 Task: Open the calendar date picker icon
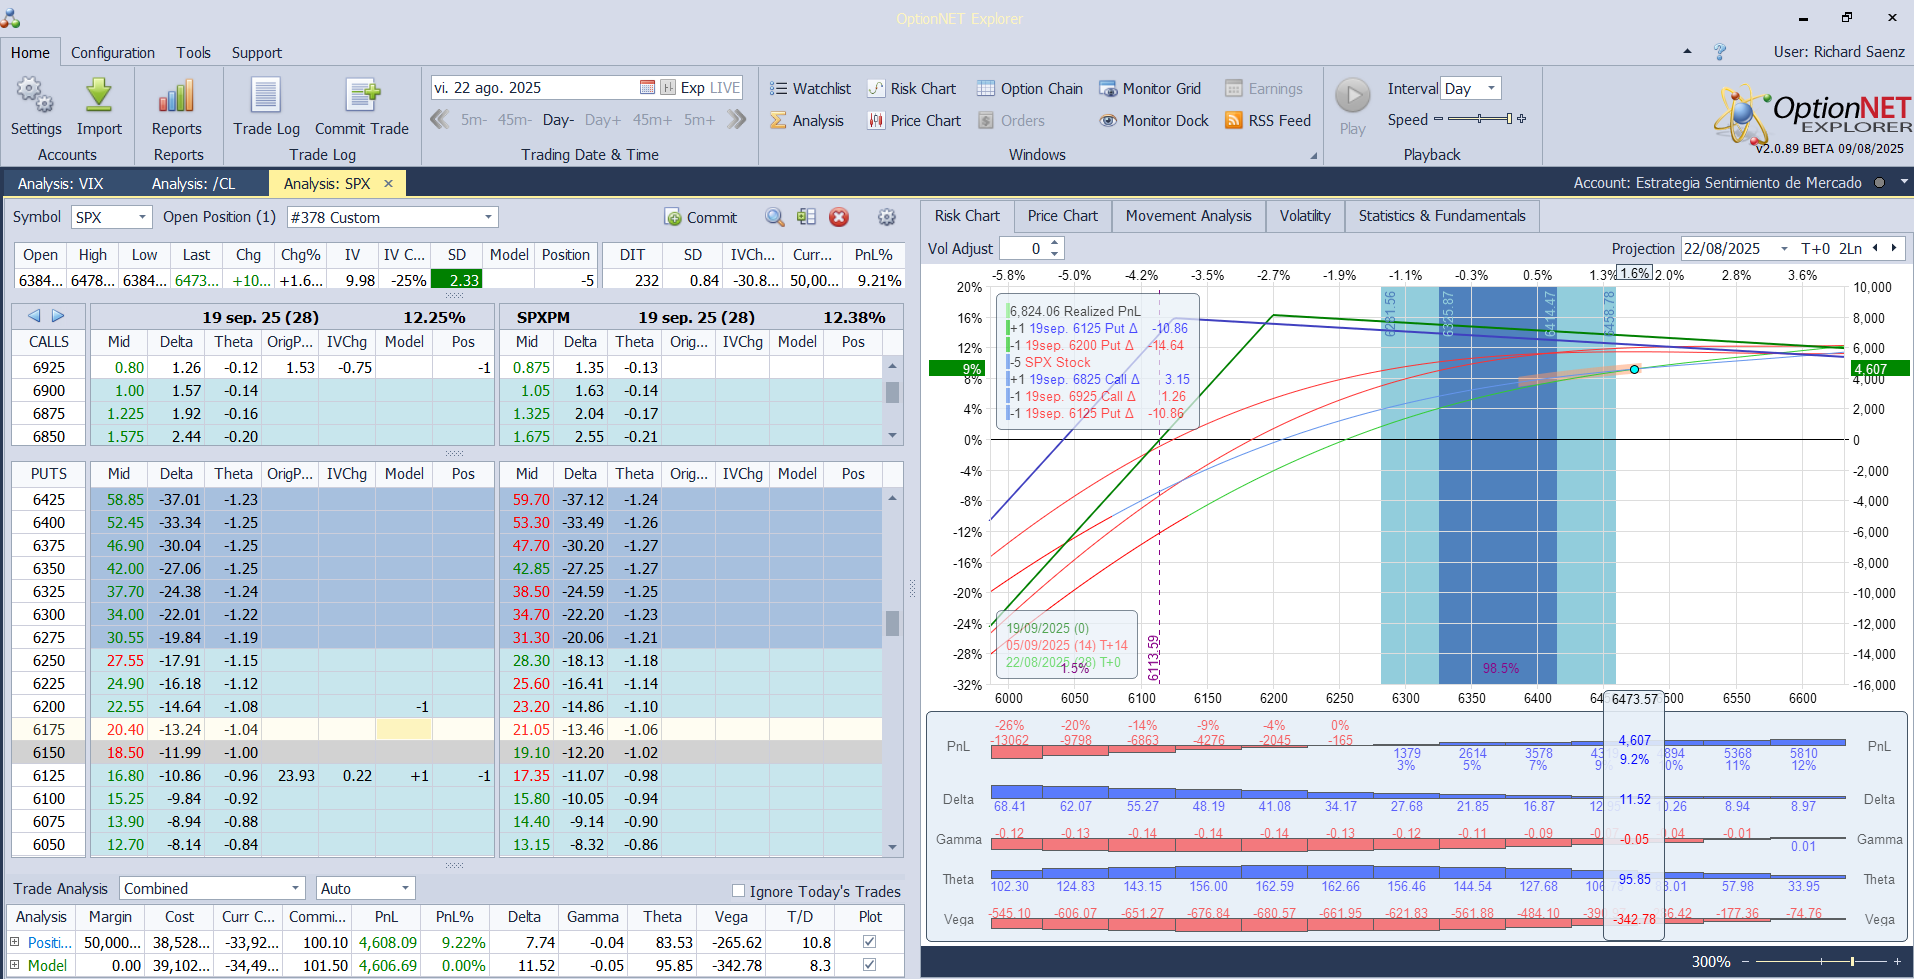(x=647, y=88)
